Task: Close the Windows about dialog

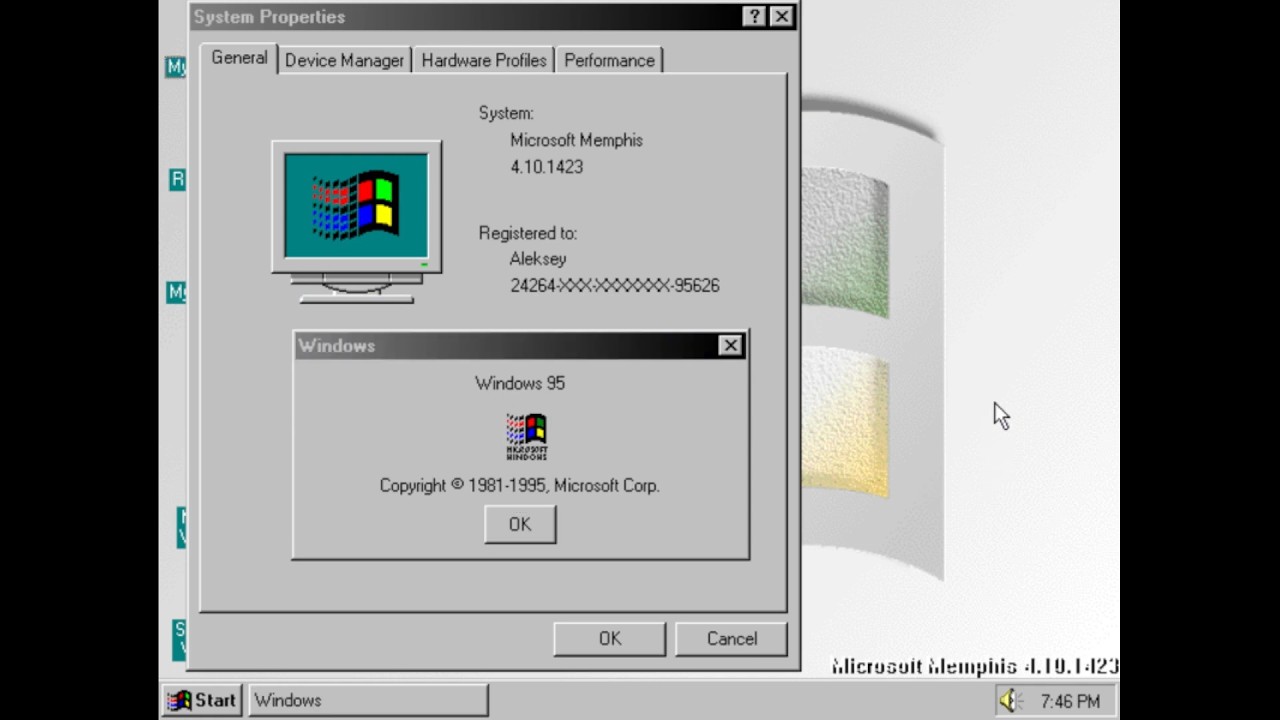Action: [731, 345]
